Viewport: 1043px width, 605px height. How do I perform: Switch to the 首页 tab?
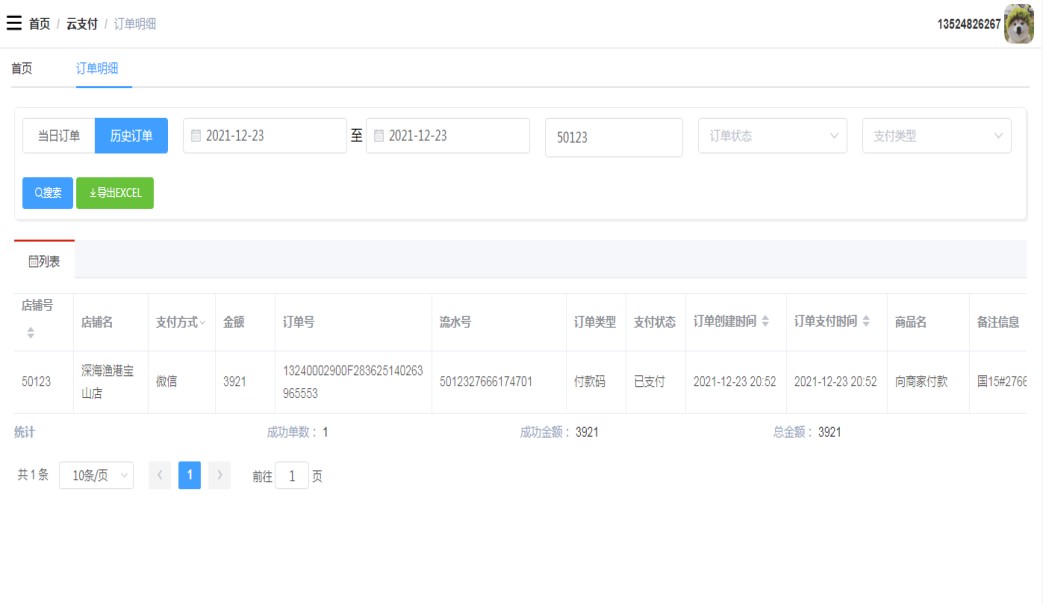tap(22, 68)
